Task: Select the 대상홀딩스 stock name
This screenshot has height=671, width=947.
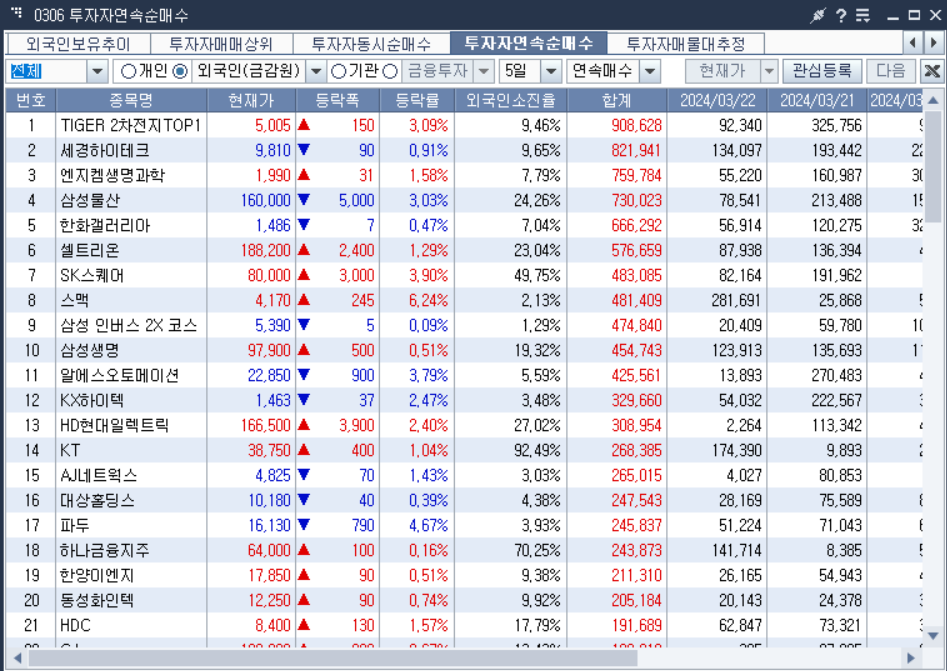Action: pos(97,501)
